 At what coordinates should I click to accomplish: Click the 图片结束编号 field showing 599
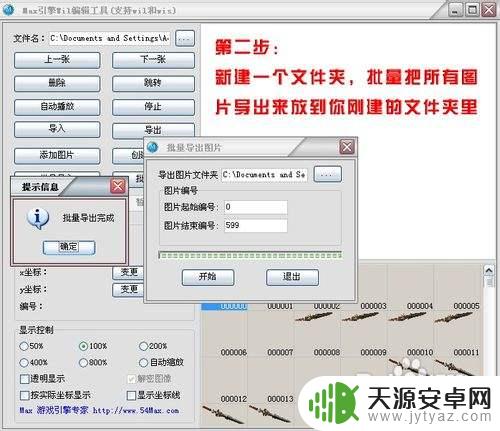256,226
